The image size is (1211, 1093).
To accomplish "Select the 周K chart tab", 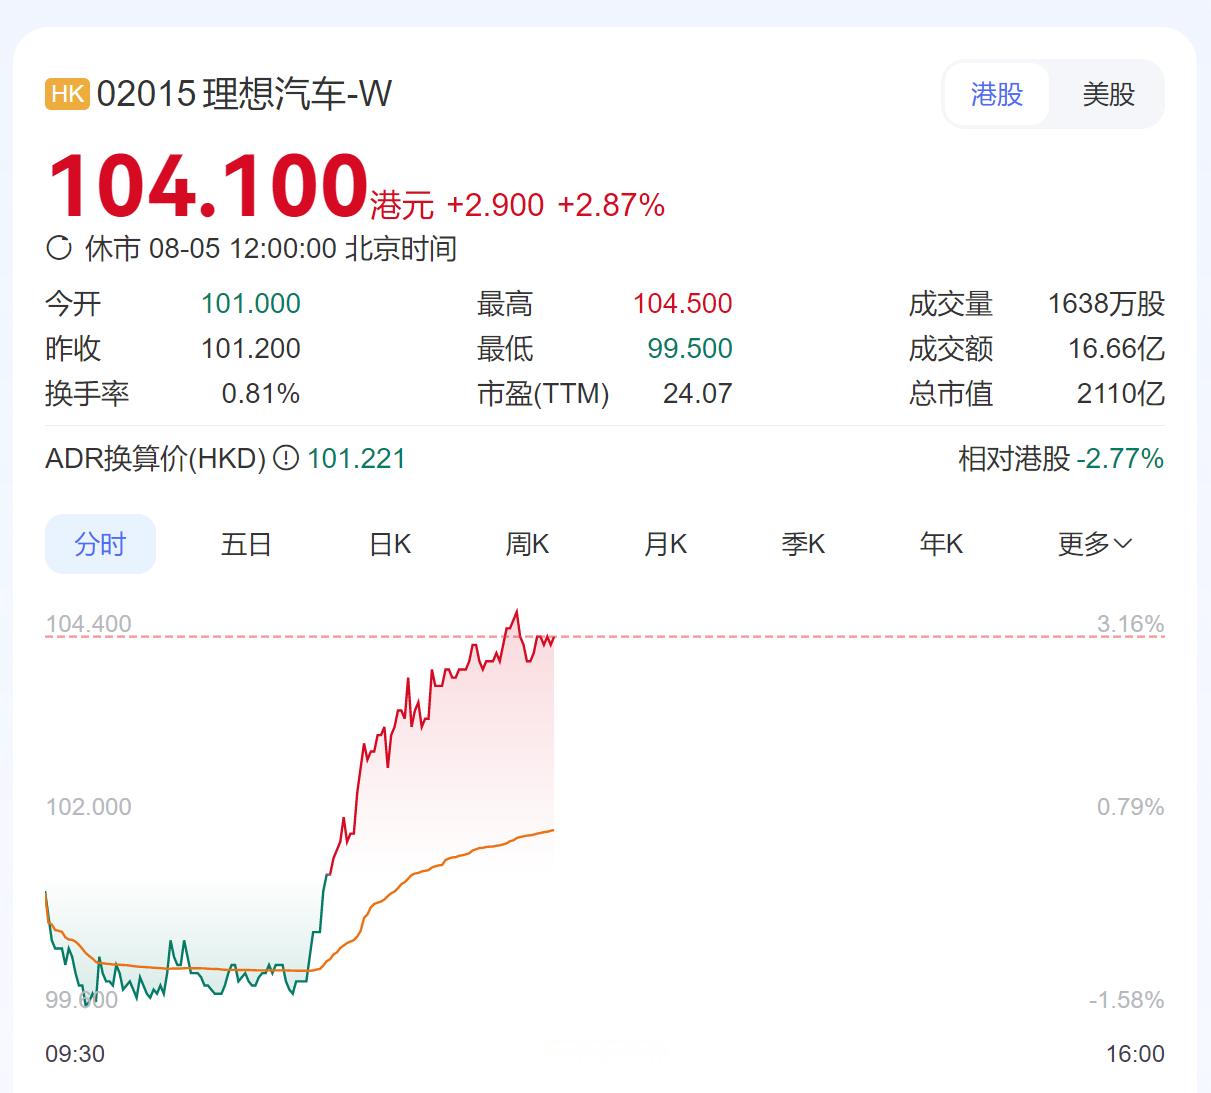I will [x=528, y=544].
